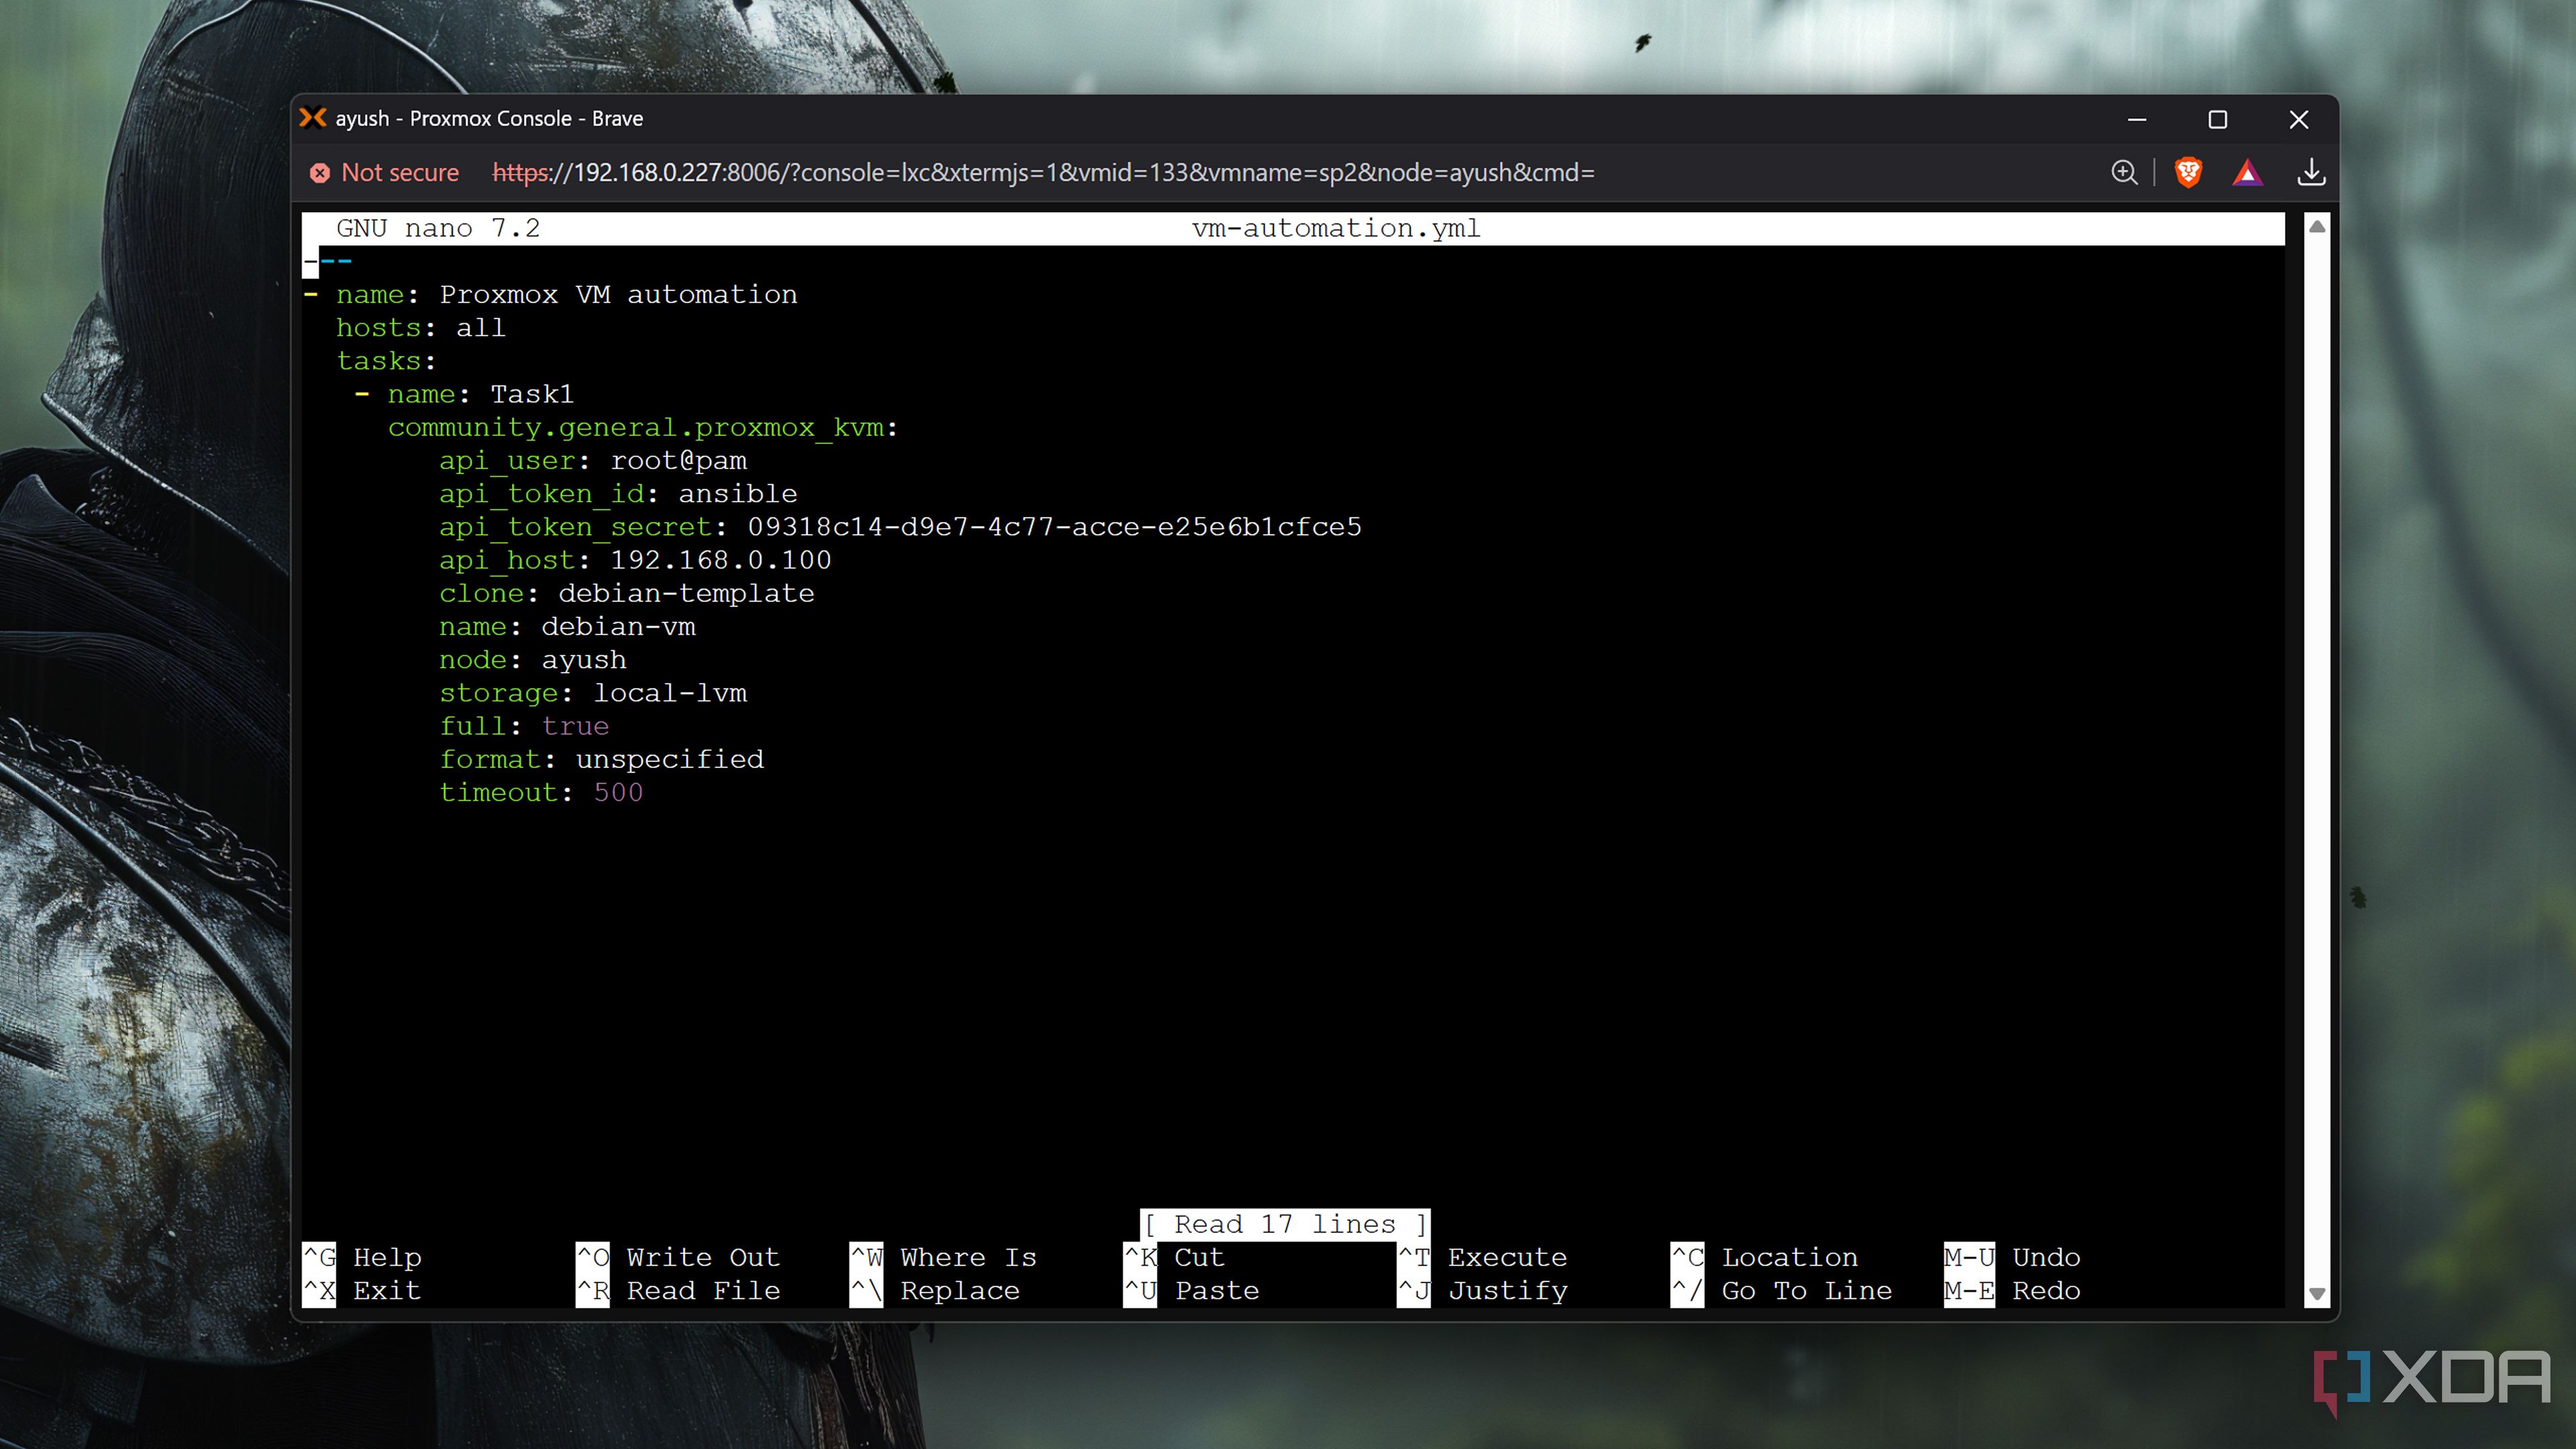Click the URL in the address bar

point(1043,173)
